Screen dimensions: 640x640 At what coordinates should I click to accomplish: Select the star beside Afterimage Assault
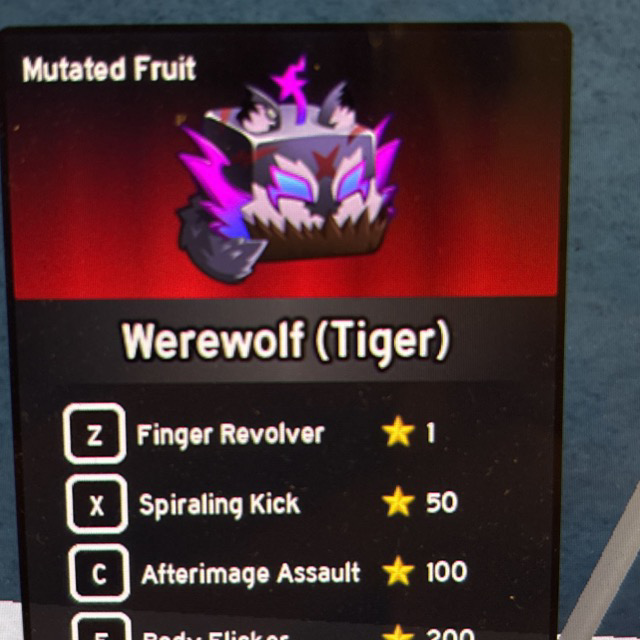point(398,571)
